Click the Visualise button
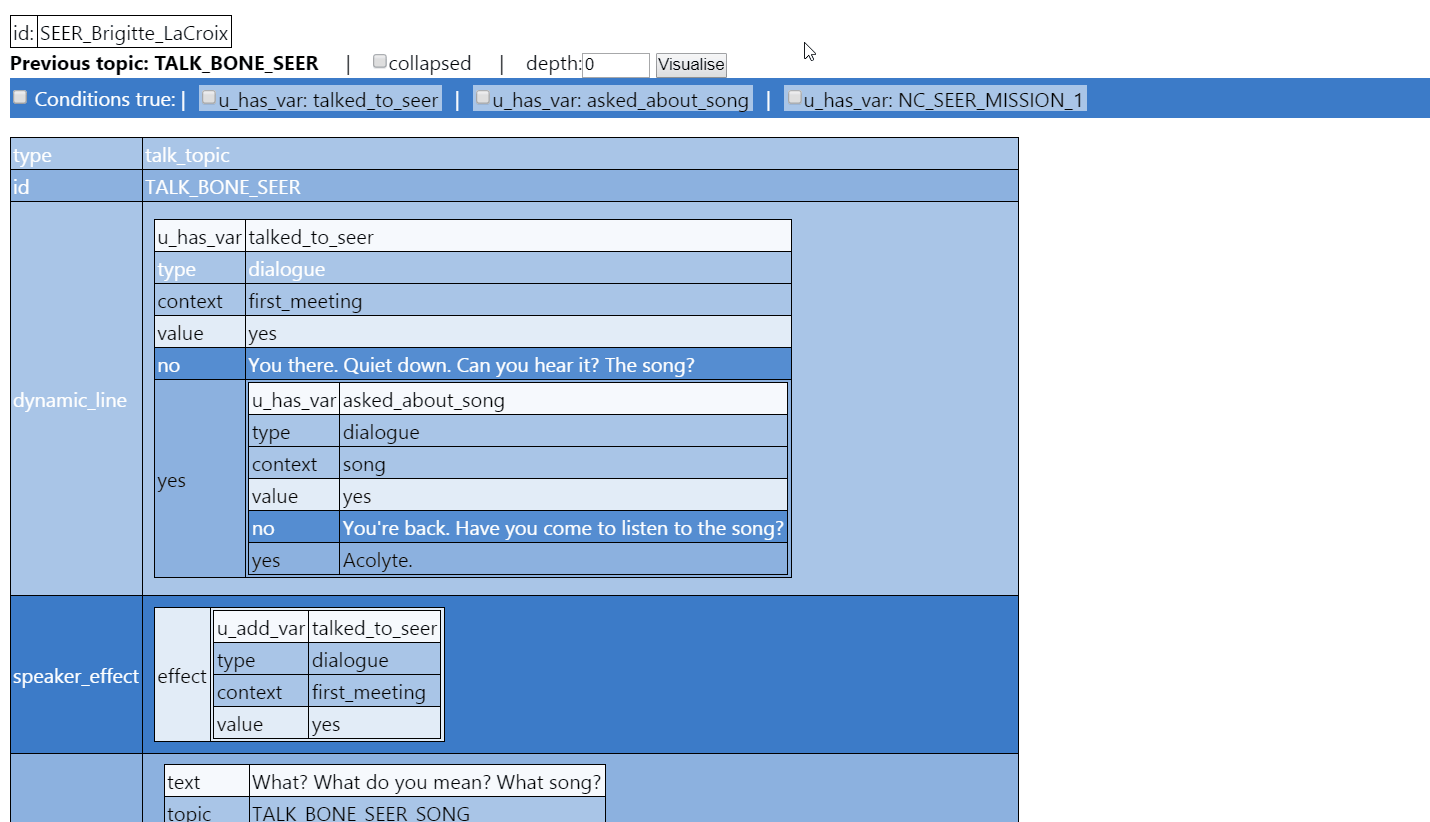 point(691,65)
